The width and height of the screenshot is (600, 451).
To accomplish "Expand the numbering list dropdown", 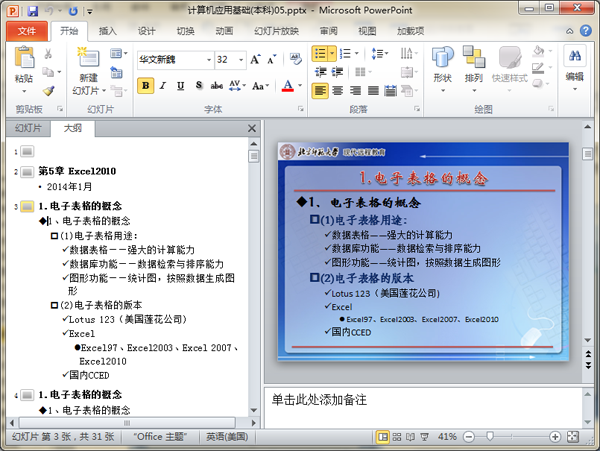I will [357, 54].
